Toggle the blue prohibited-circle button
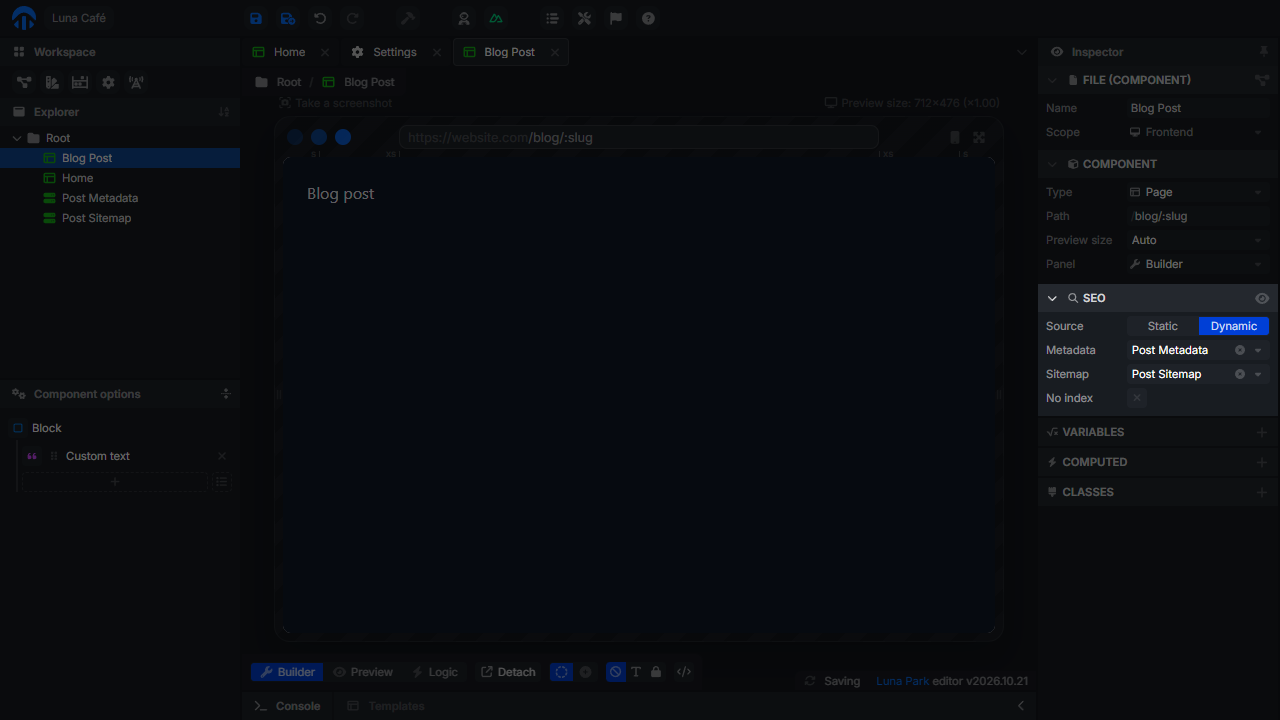Screen dimensions: 1280x720 point(616,672)
